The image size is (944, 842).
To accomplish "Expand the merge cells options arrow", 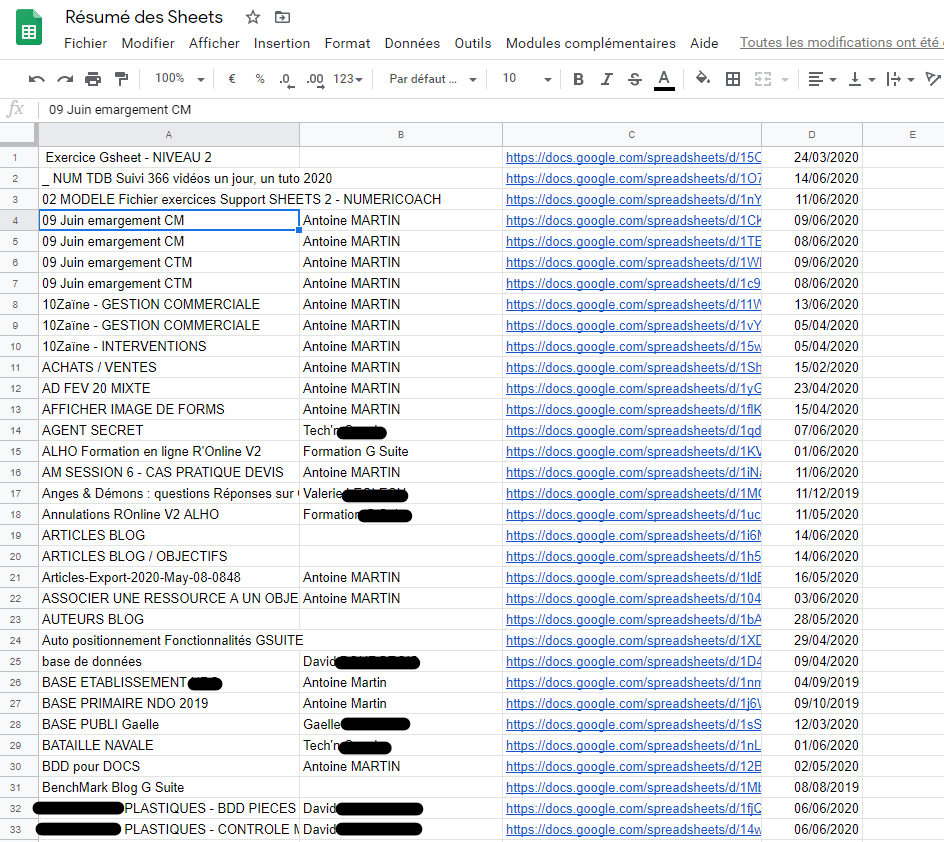I will (784, 79).
